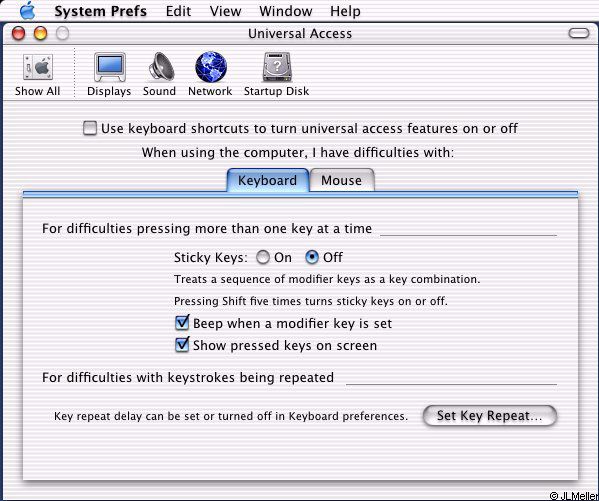Open the Displays preference icon
The image size is (599, 501).
(x=110, y=67)
